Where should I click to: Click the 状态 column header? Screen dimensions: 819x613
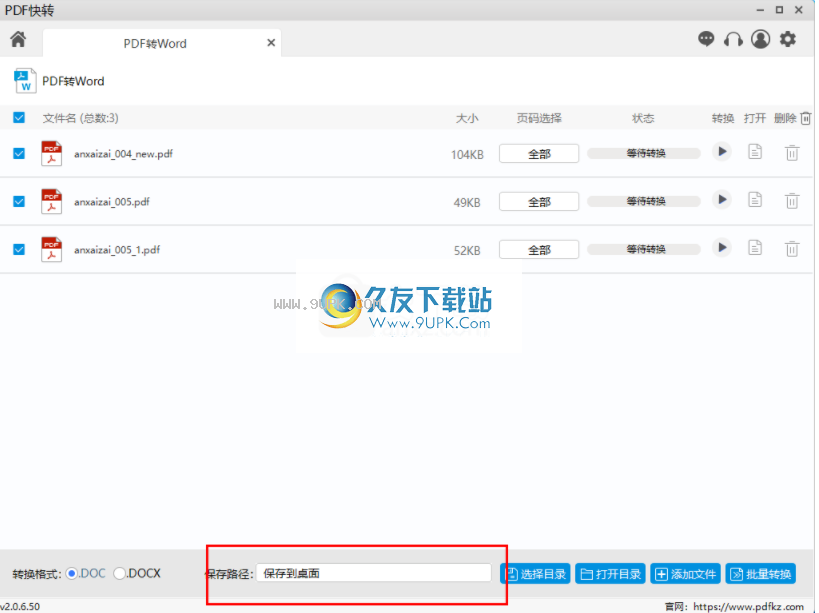click(643, 119)
